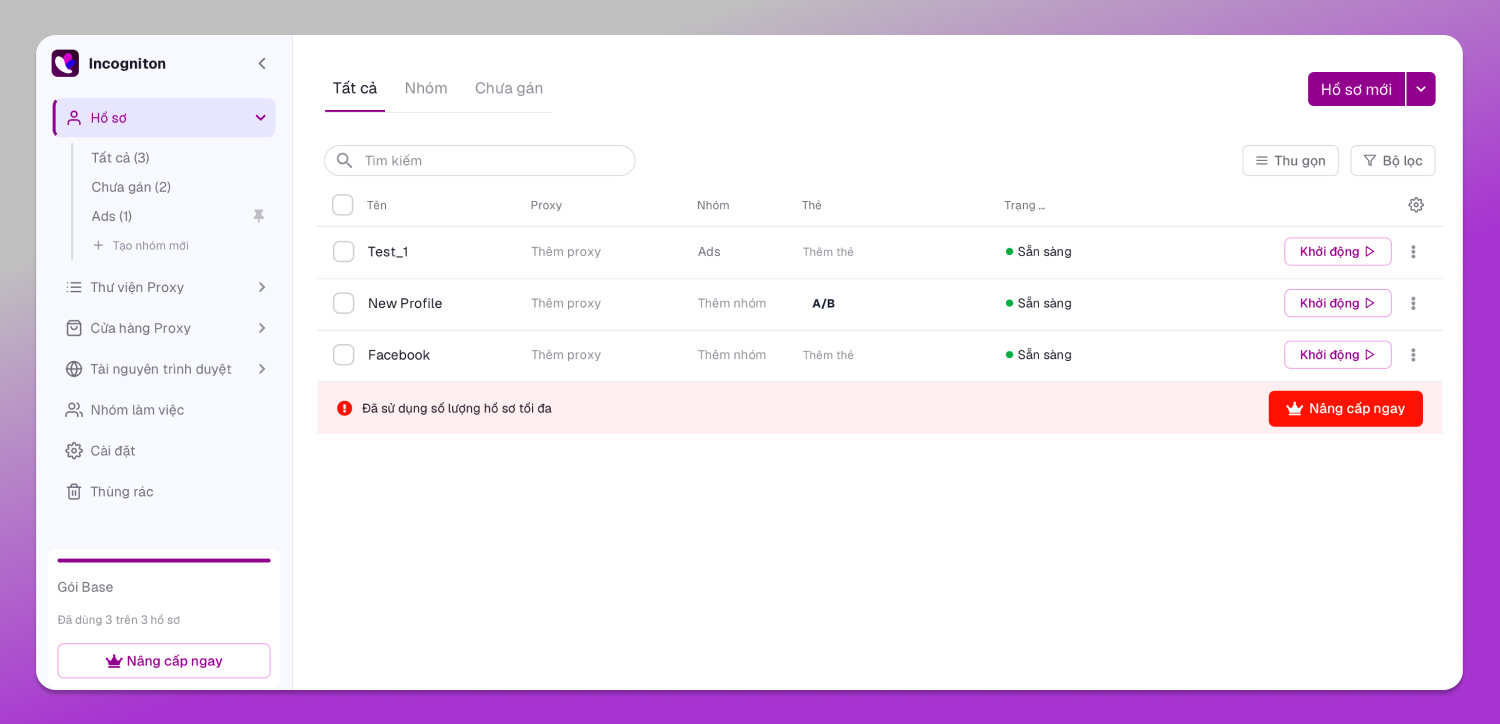Open three-dot menu for Facebook row
Viewport: 1500px width, 724px height.
coord(1413,355)
